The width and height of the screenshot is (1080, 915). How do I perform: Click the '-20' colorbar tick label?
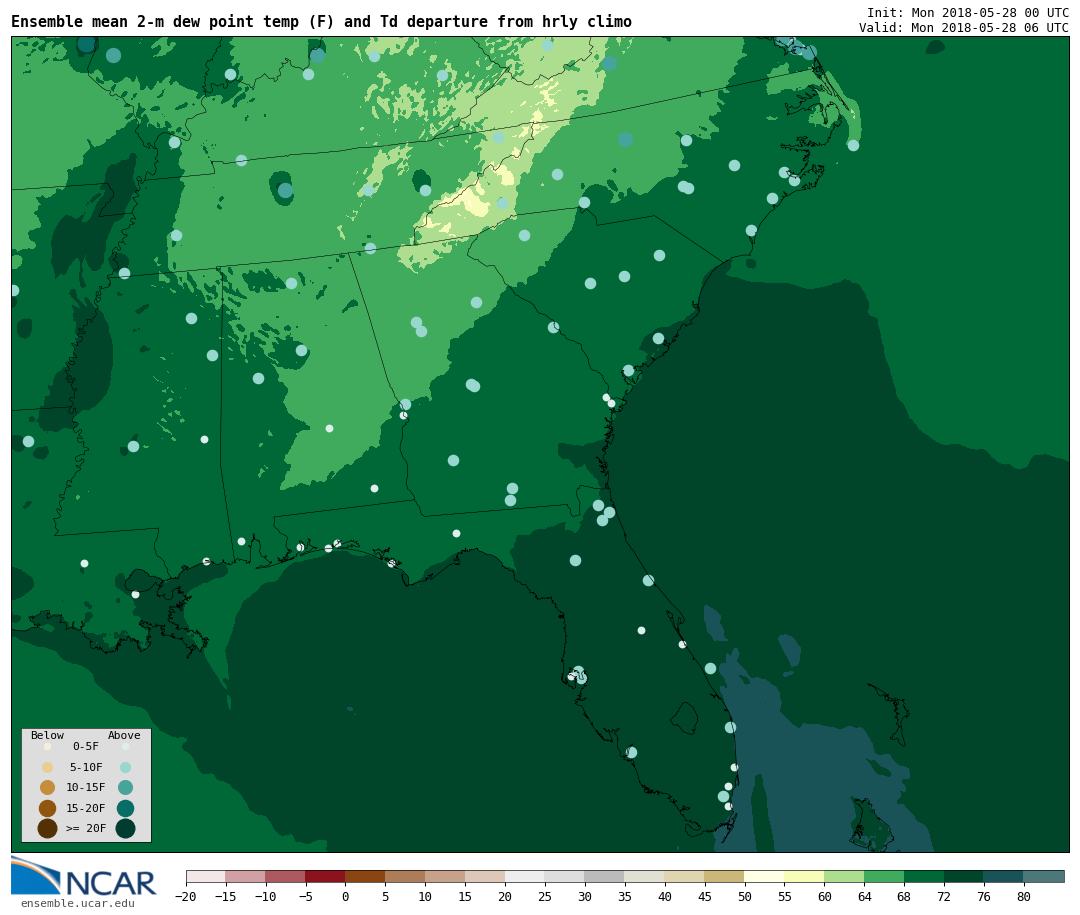pos(186,896)
